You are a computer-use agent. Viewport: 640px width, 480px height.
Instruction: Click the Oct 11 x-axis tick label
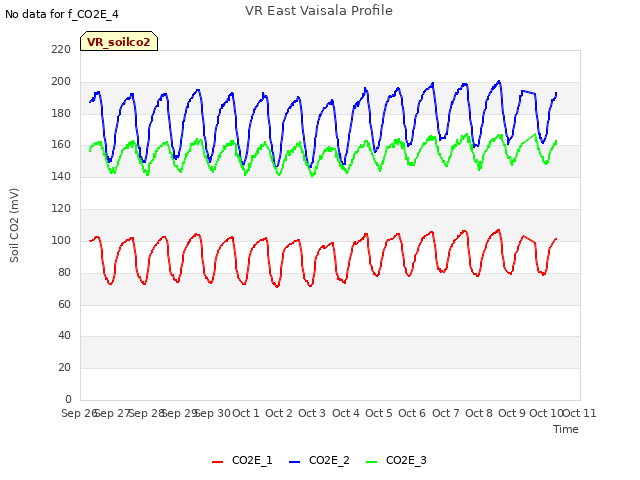tap(579, 413)
